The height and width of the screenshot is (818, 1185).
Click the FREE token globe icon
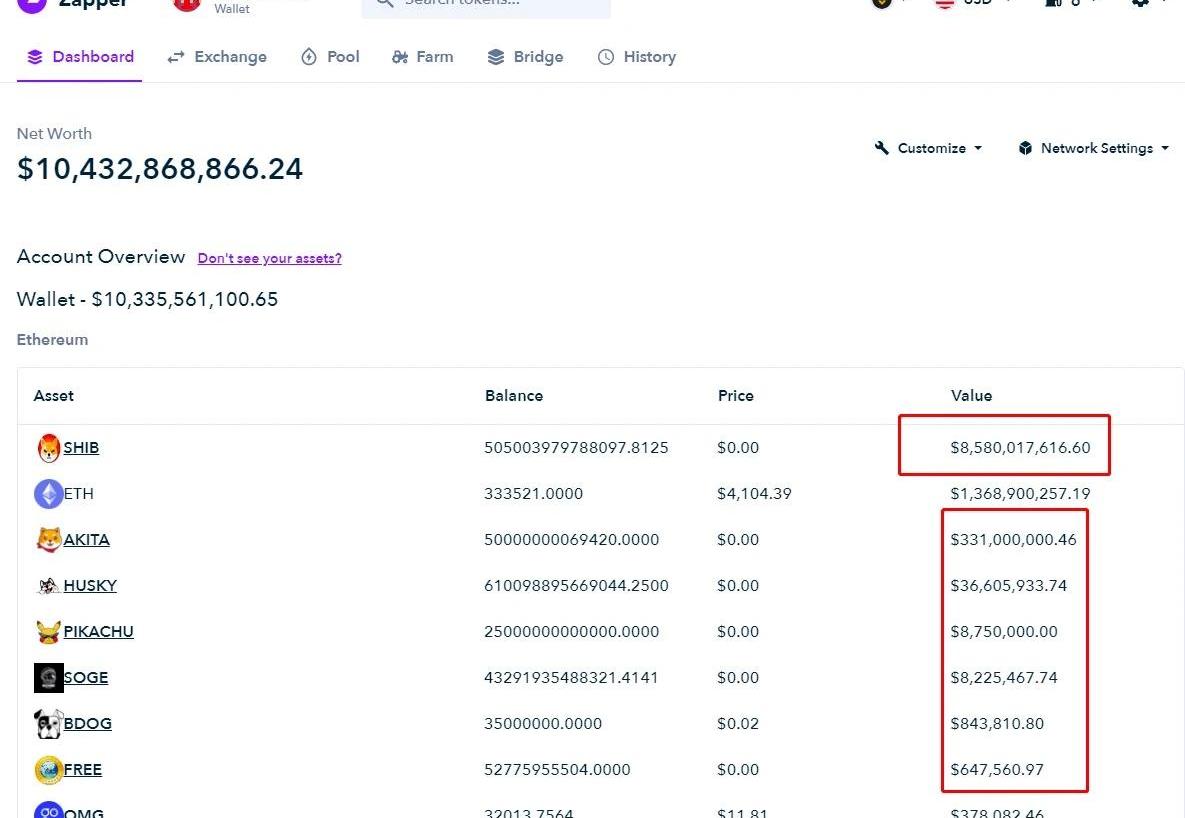coord(48,770)
